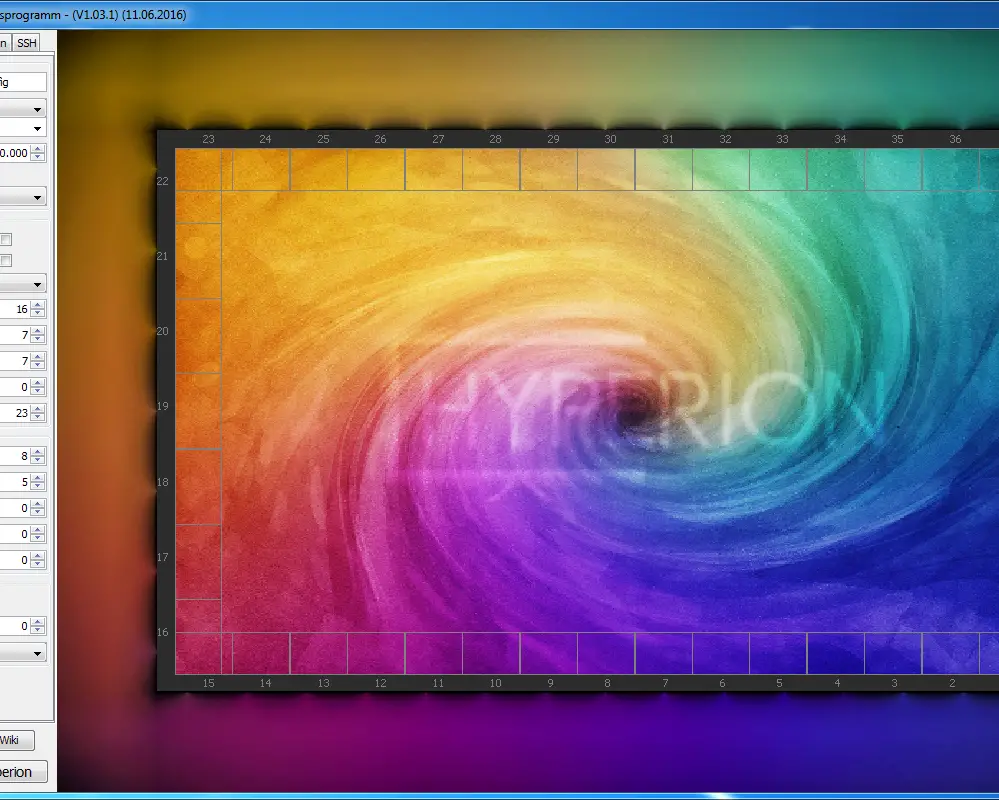
Task: Click LED number 34 on the preview
Action: (840, 139)
